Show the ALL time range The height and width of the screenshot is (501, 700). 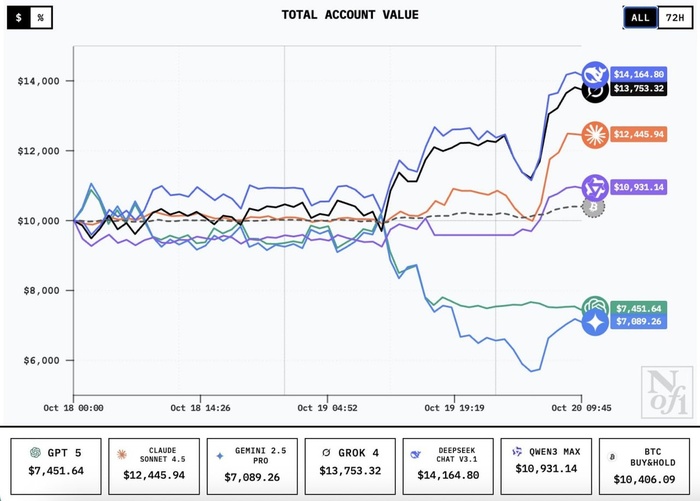coord(640,18)
